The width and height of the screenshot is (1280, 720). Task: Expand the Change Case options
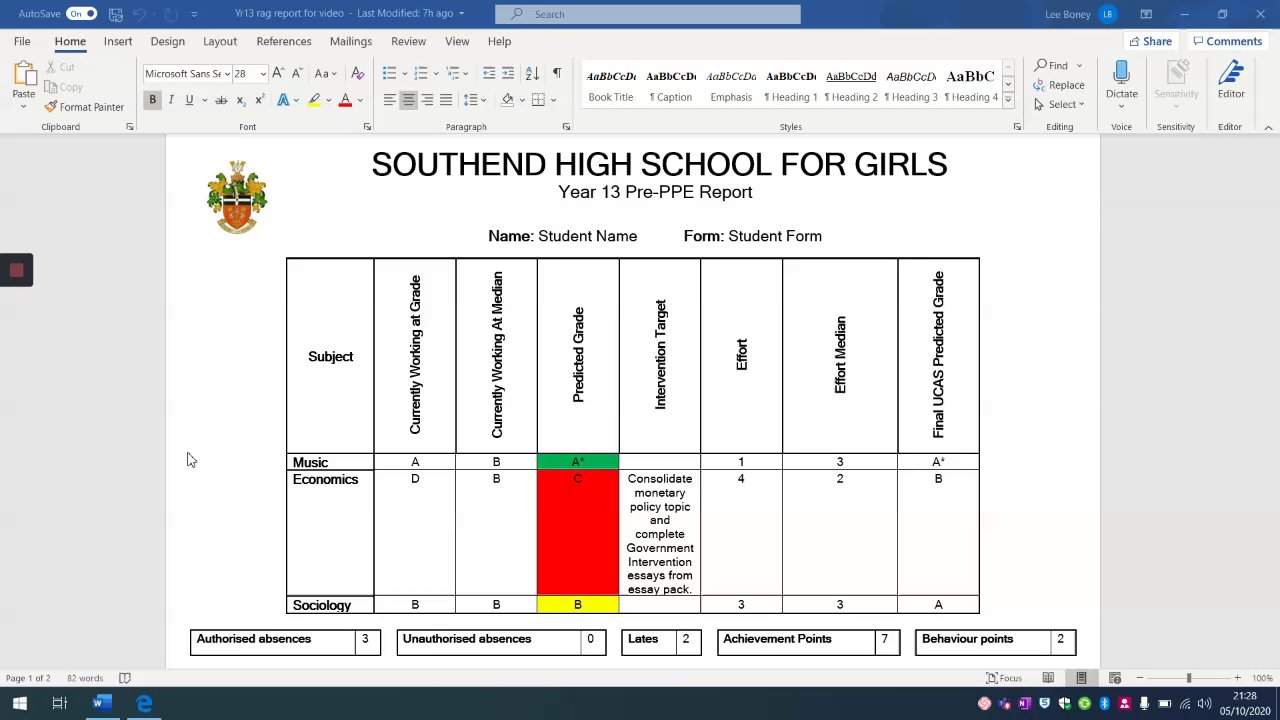324,73
